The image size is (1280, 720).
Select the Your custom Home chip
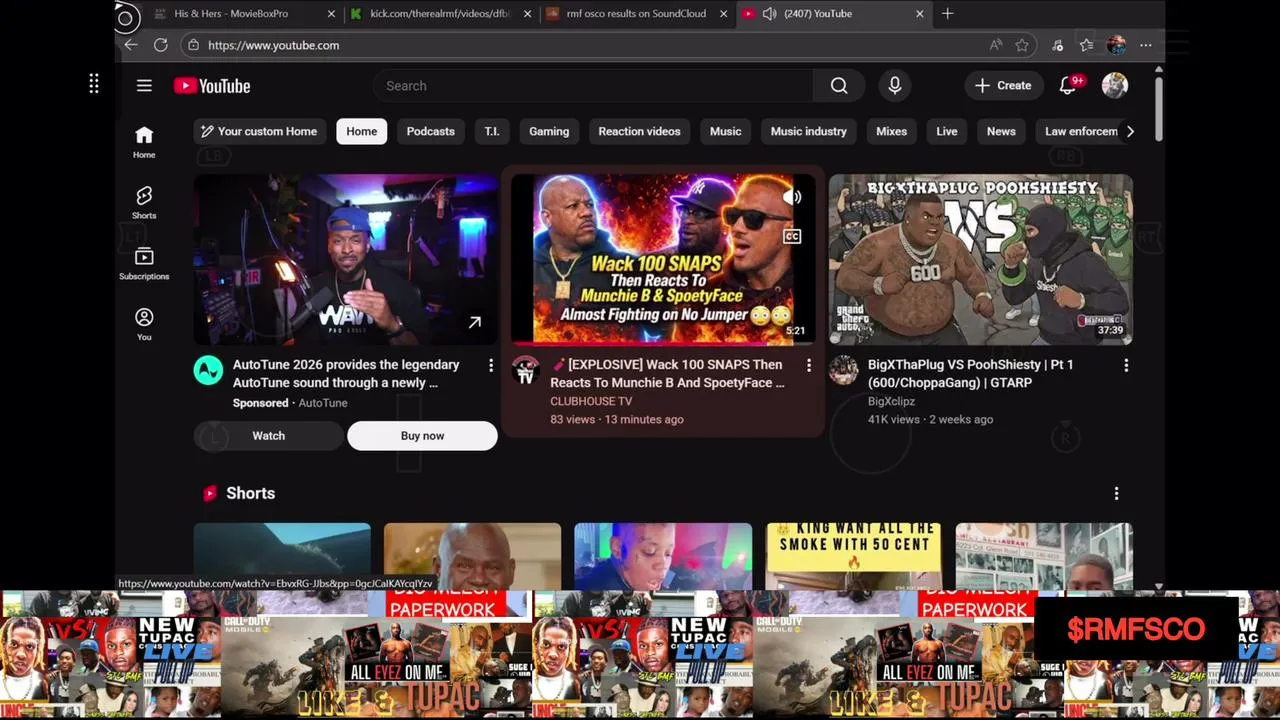259,131
